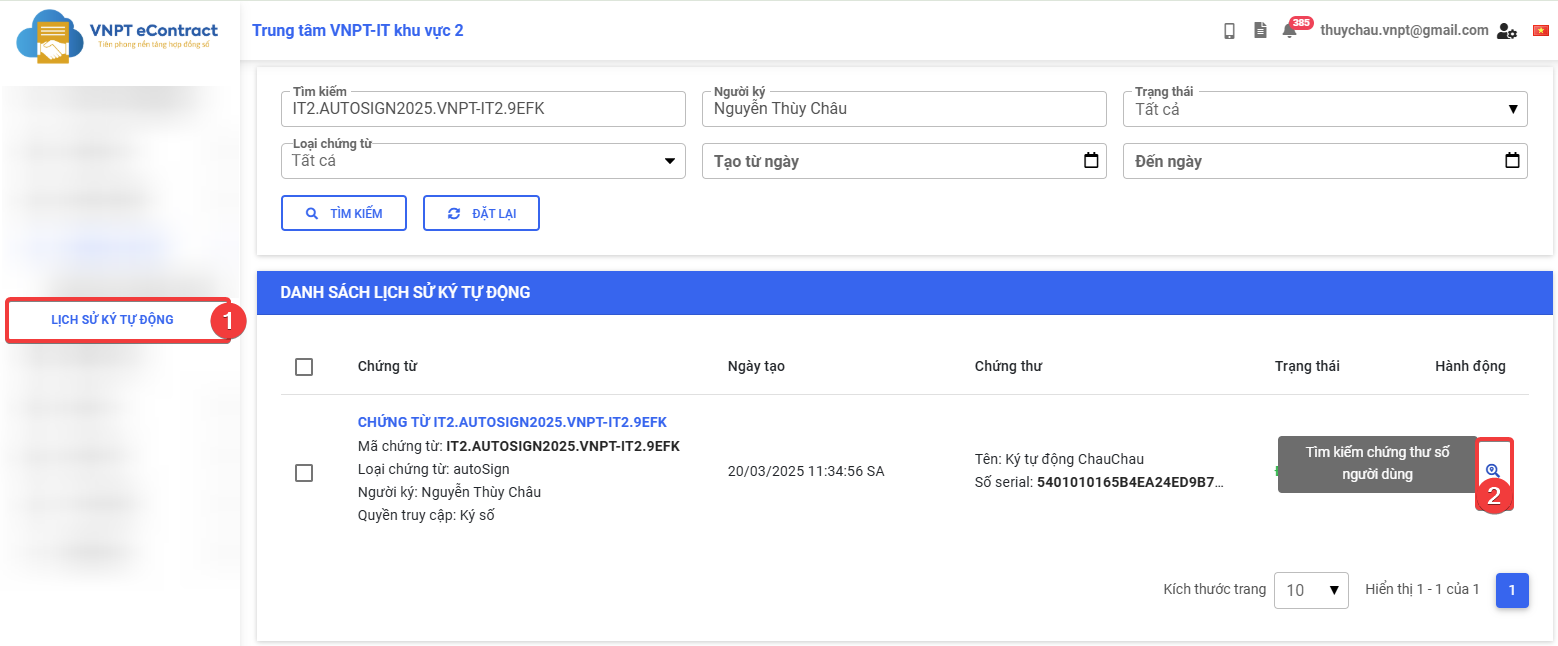
Task: Open the notifications bell with 385 badge
Action: click(1290, 31)
